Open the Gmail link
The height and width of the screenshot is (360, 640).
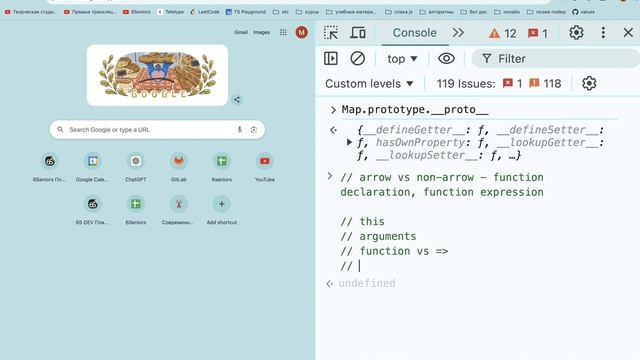pos(241,32)
